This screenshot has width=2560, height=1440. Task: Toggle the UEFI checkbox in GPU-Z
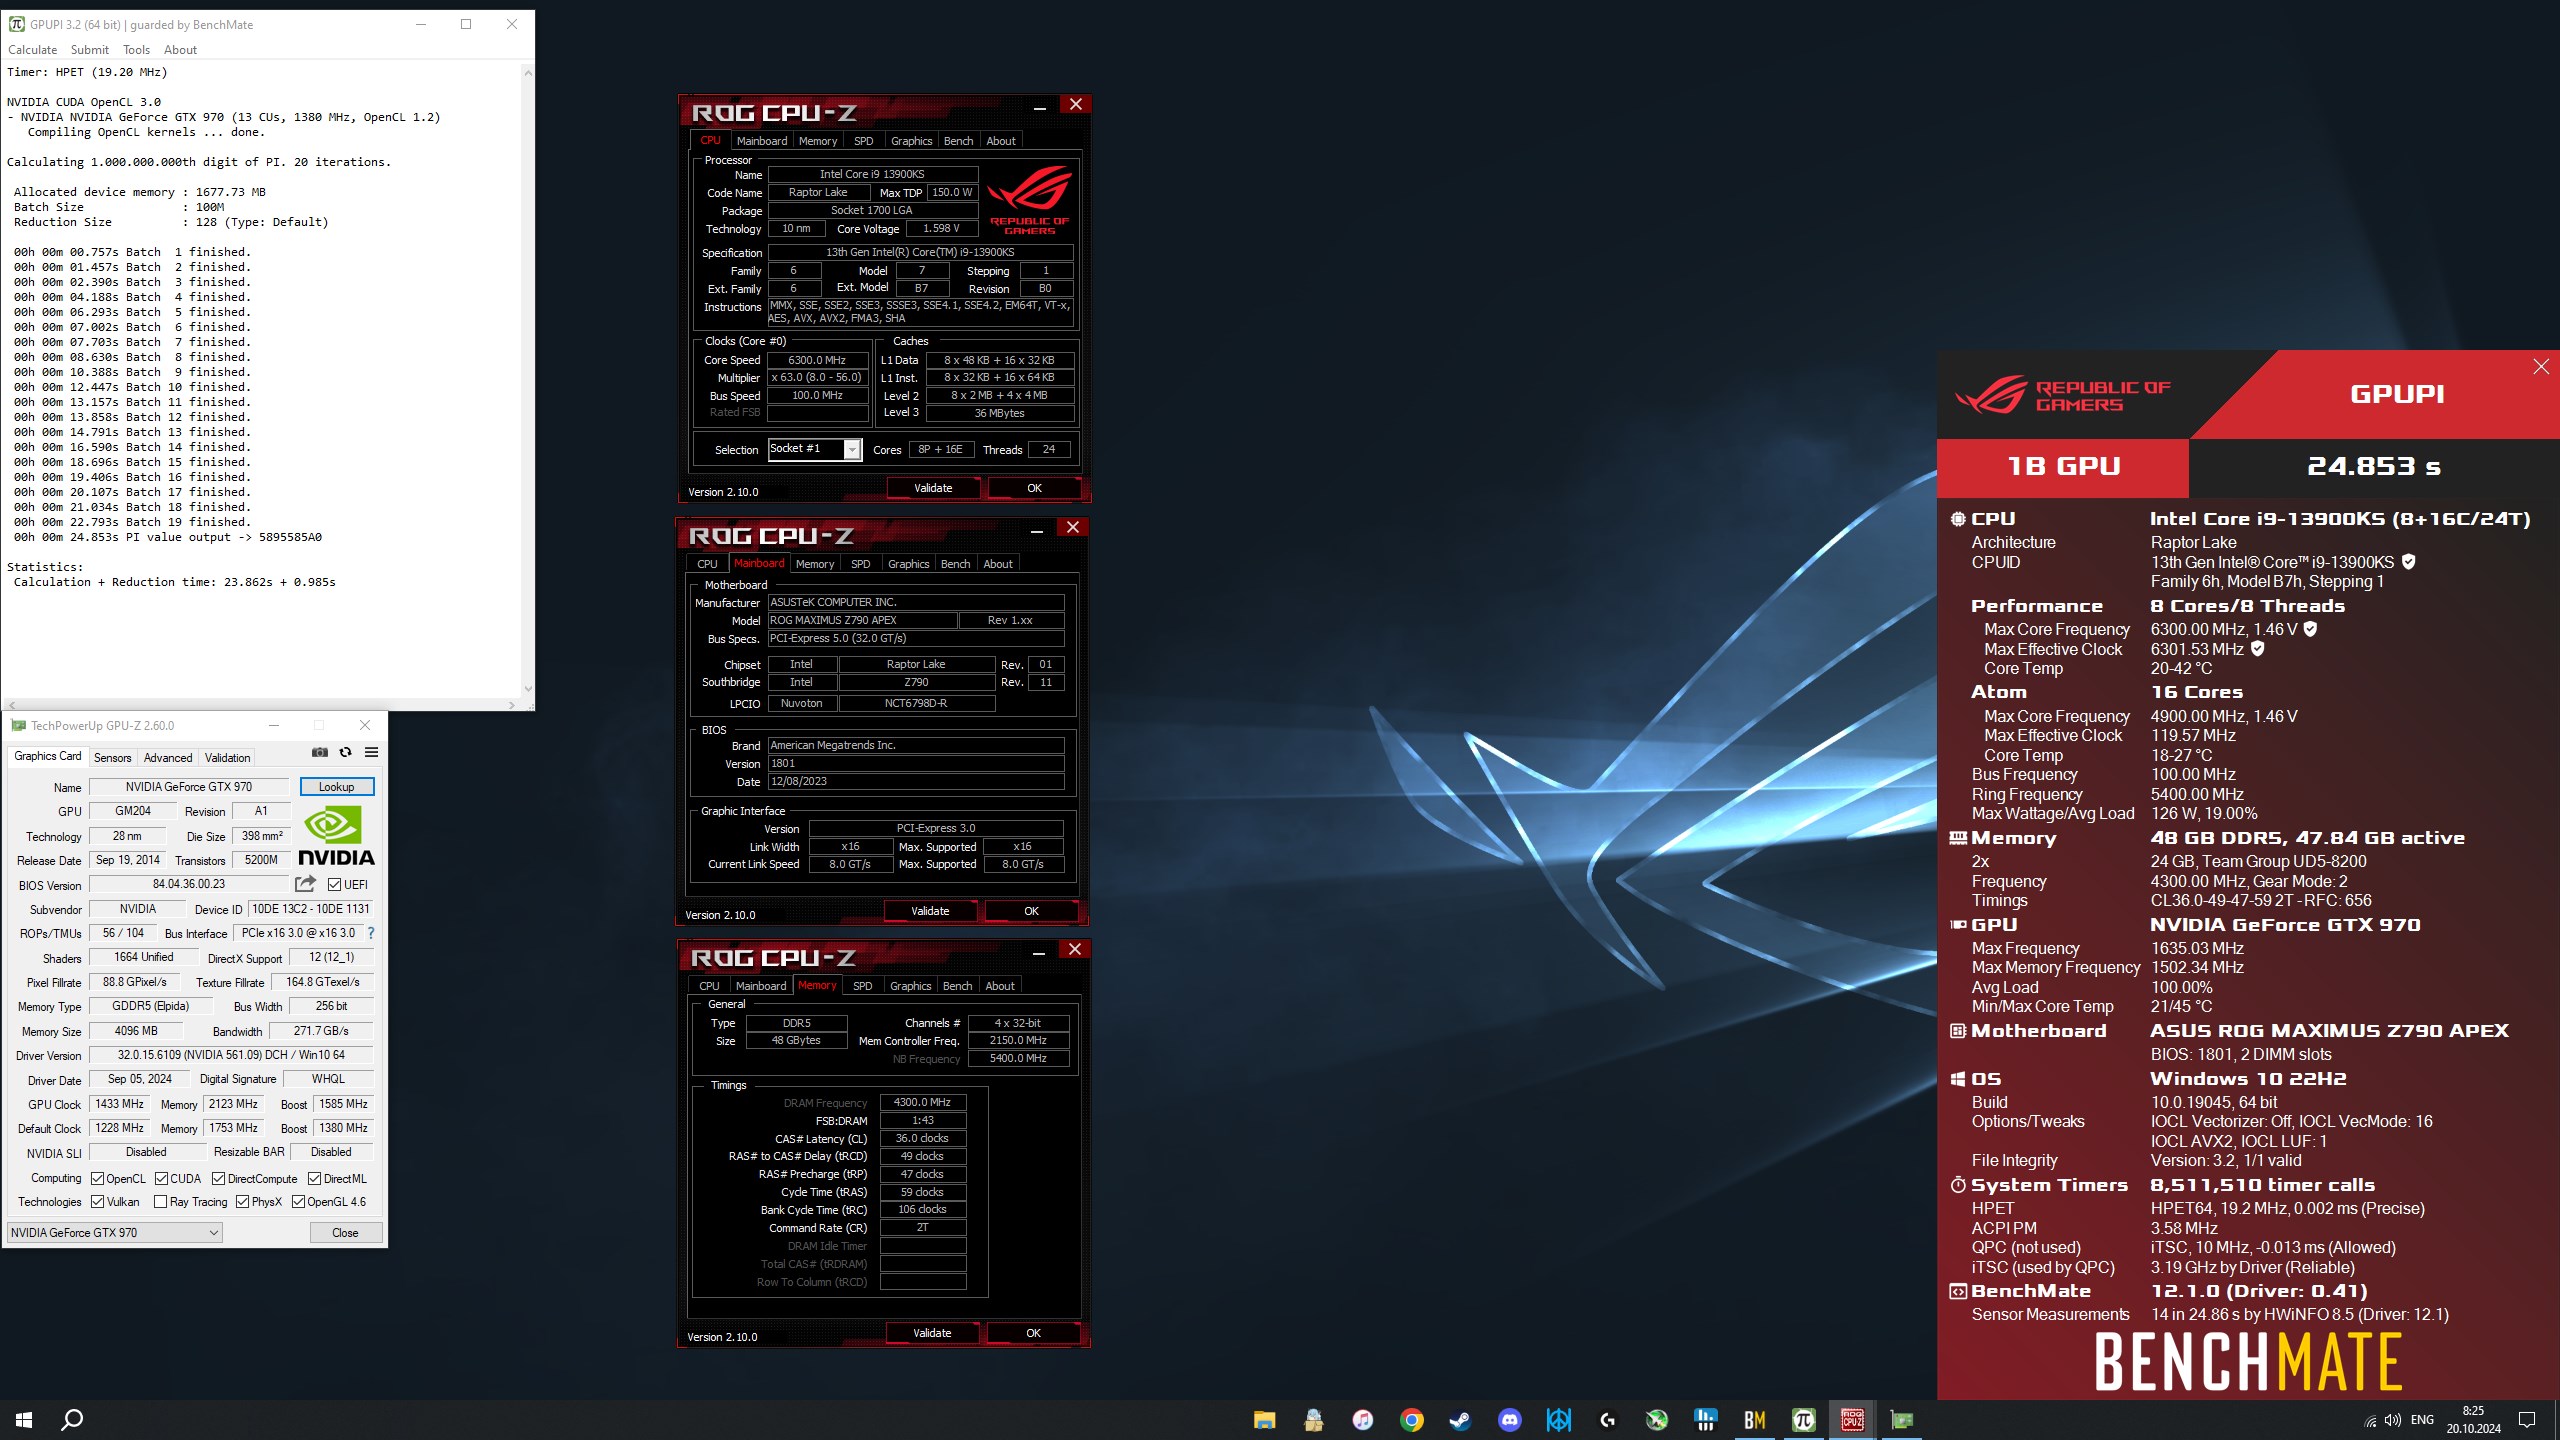335,884
